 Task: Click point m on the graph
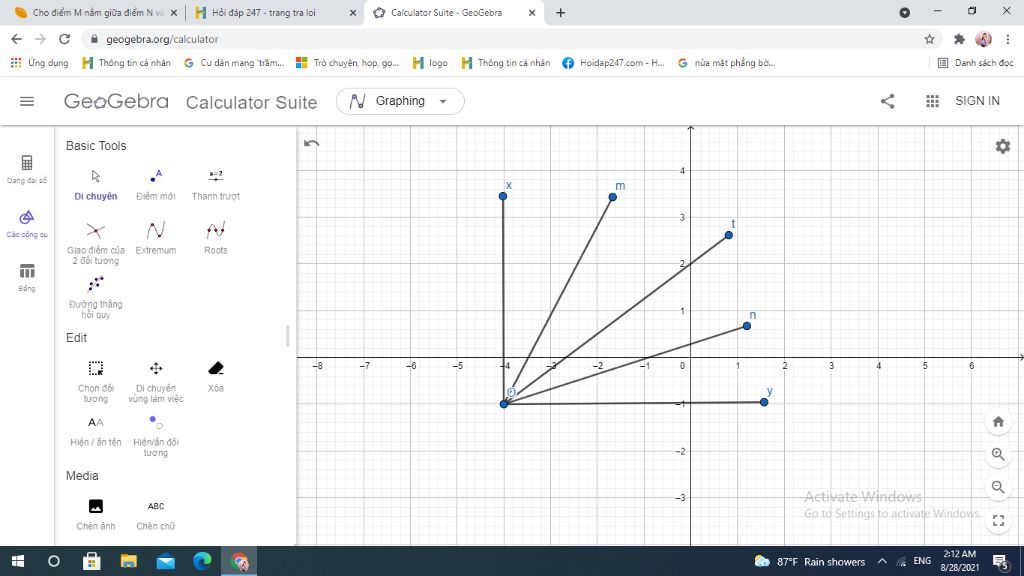pos(613,197)
